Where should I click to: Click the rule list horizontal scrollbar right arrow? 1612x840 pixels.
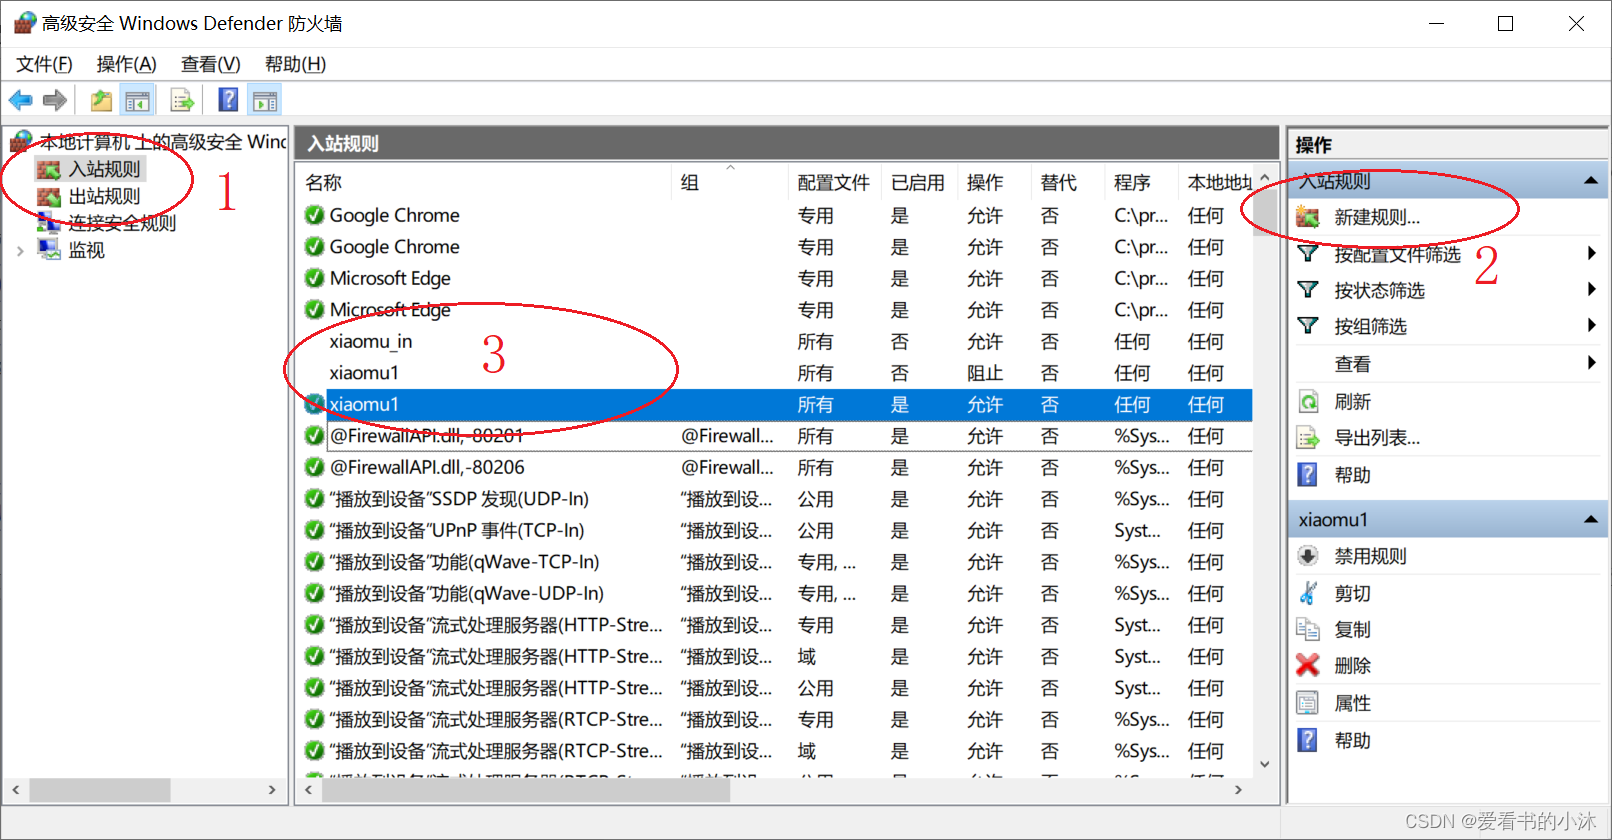click(x=1238, y=790)
